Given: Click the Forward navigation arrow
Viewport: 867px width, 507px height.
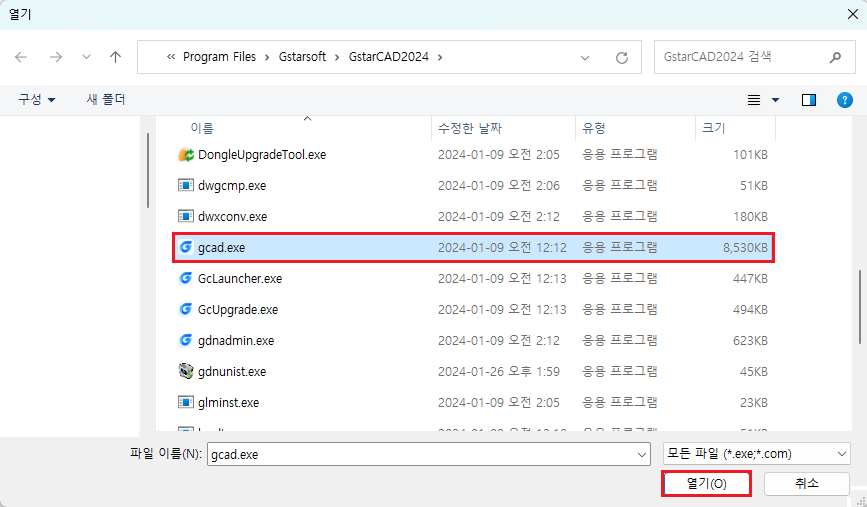Looking at the screenshot, I should pyautogui.click(x=56, y=57).
